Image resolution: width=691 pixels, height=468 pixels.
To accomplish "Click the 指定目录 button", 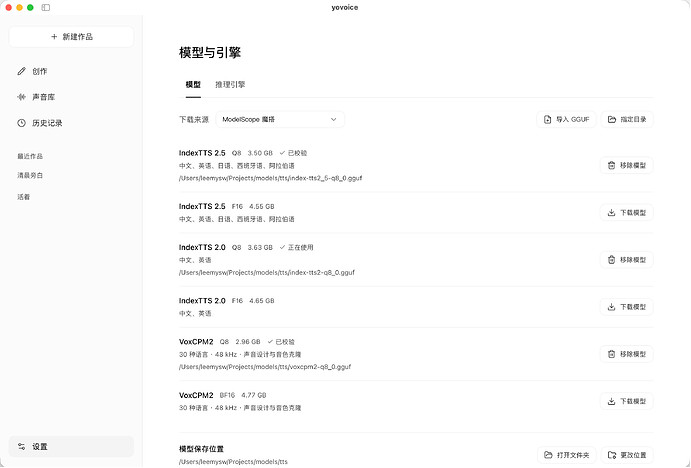I will pyautogui.click(x=627, y=119).
